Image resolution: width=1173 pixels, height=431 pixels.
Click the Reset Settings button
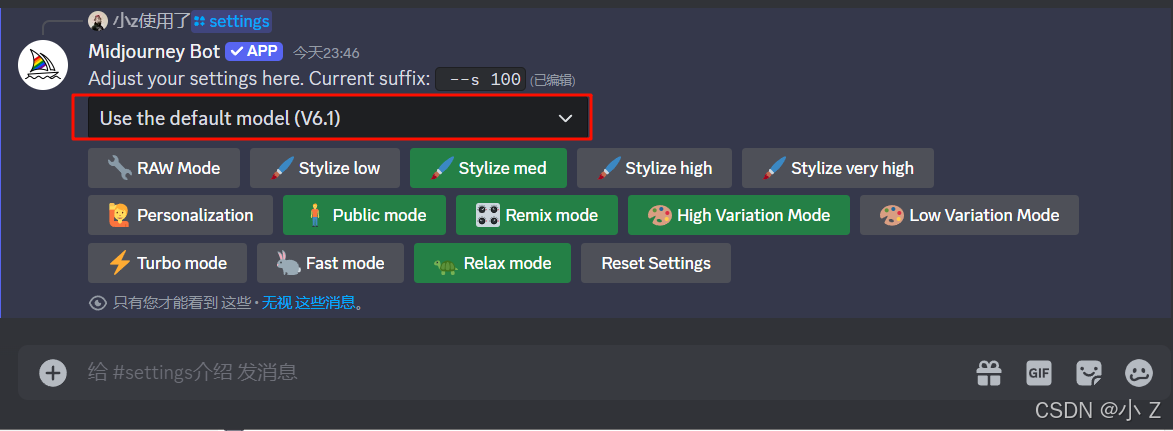click(656, 263)
